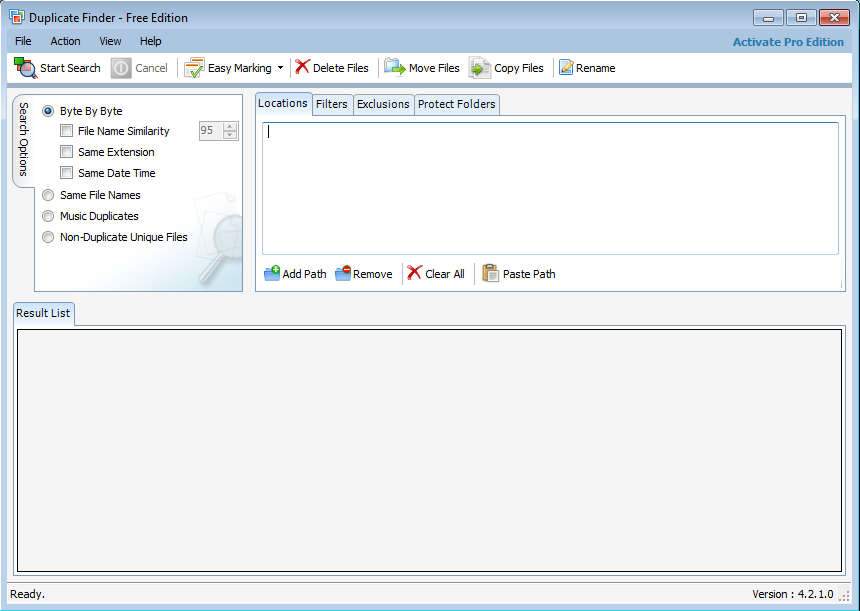The width and height of the screenshot is (860, 611).
Task: Click the Delete Files red X icon
Action: [x=302, y=67]
